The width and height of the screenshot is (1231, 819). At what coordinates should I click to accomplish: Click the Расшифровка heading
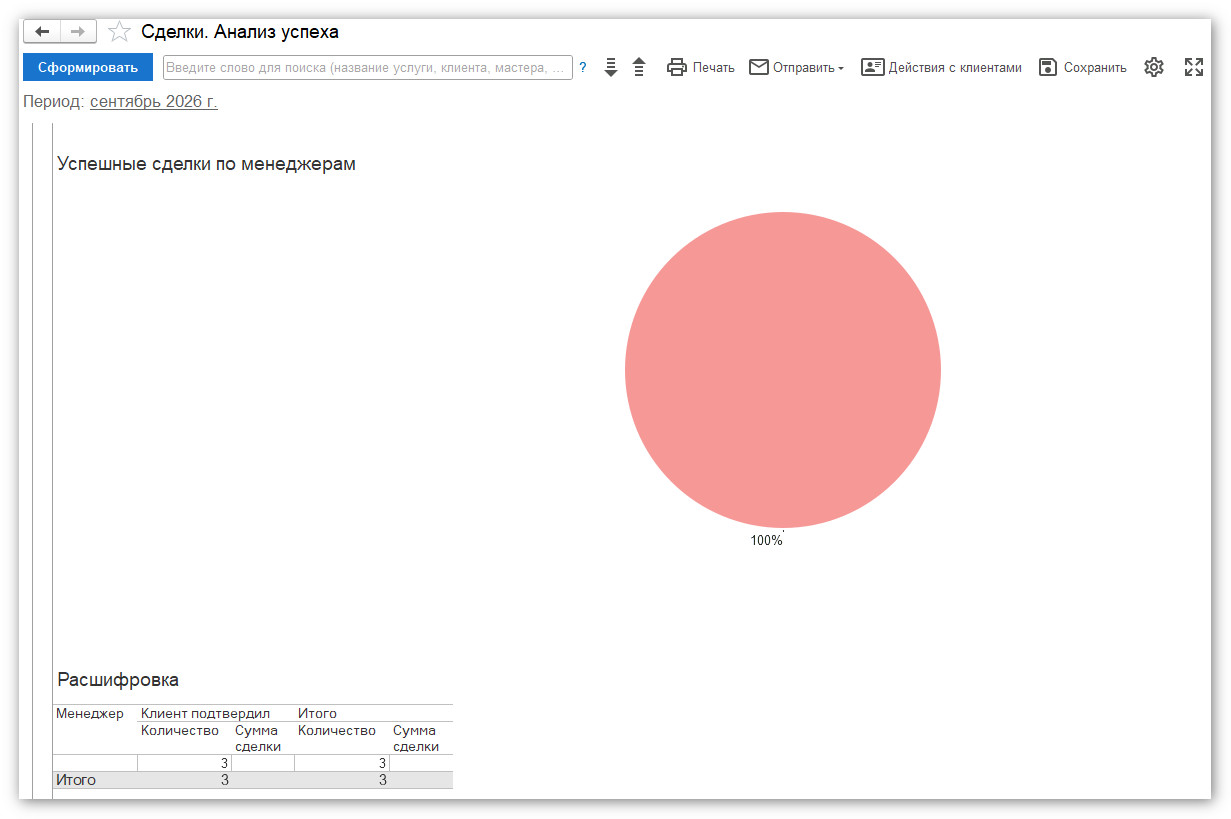[118, 680]
